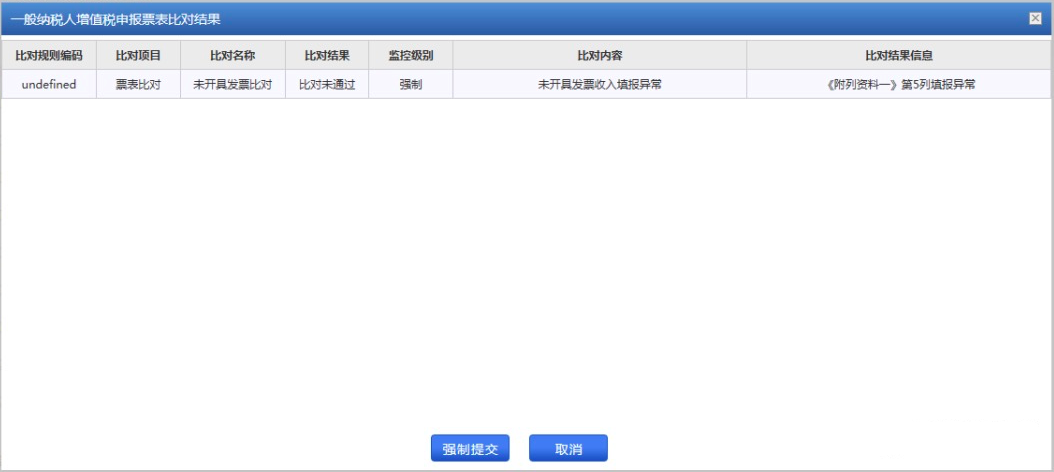Select the 比对结果信息 column header

(x=899, y=55)
